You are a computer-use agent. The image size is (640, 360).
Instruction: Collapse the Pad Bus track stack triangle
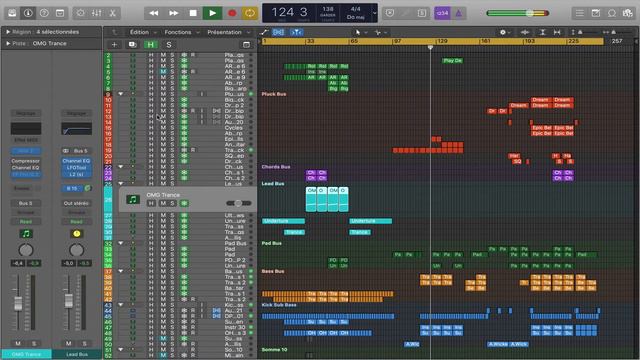(x=121, y=243)
